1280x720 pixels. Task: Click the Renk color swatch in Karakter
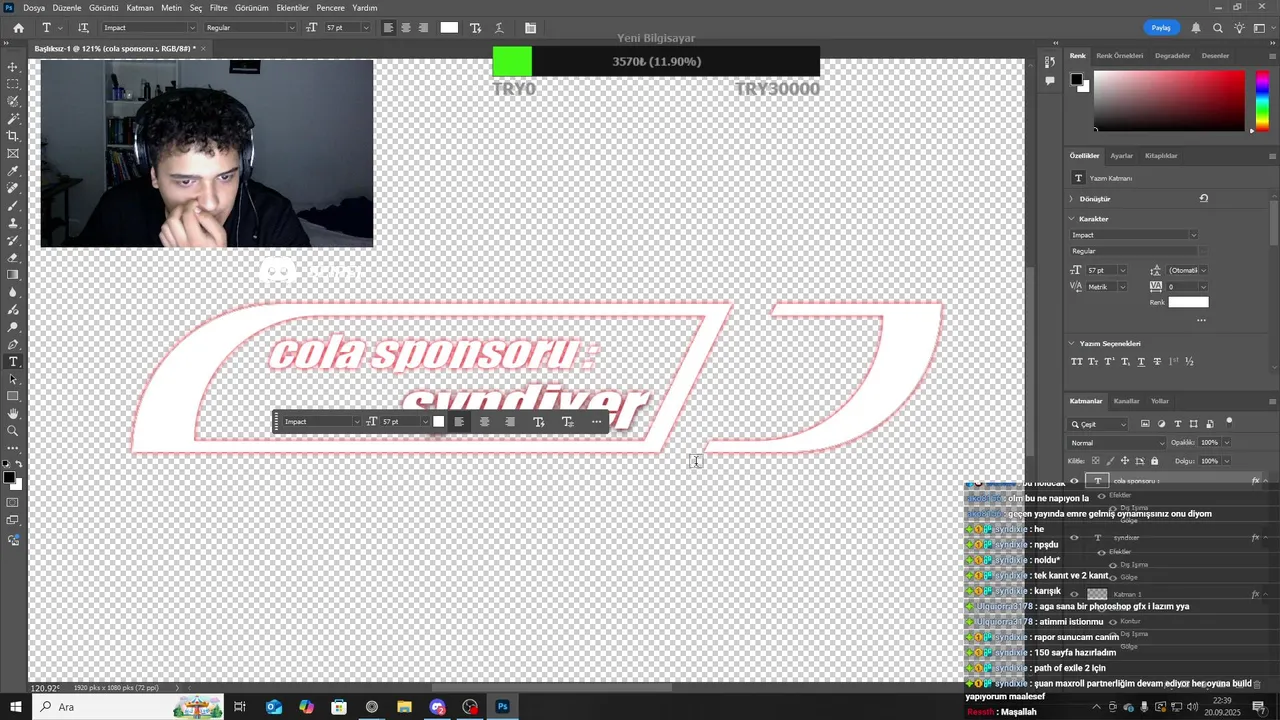point(1188,302)
